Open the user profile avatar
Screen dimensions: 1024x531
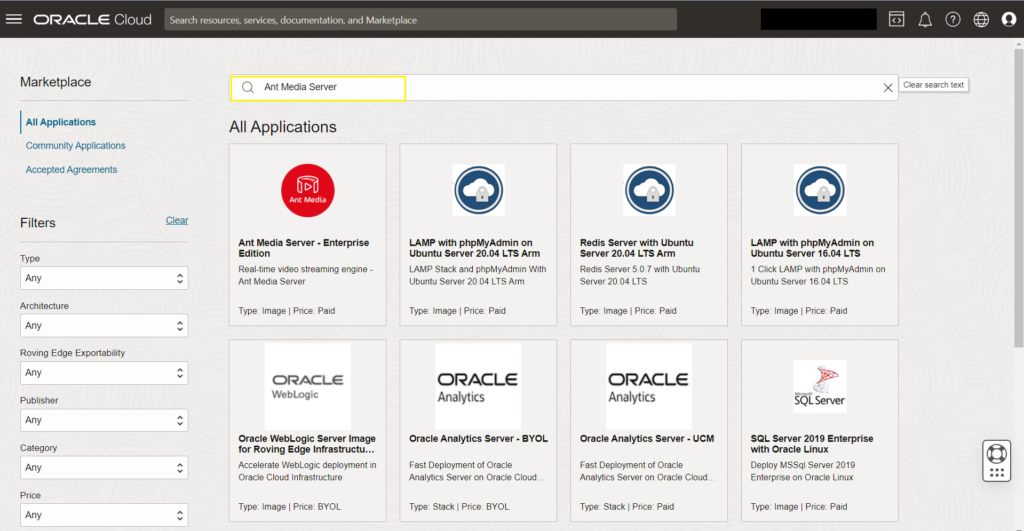[1009, 20]
